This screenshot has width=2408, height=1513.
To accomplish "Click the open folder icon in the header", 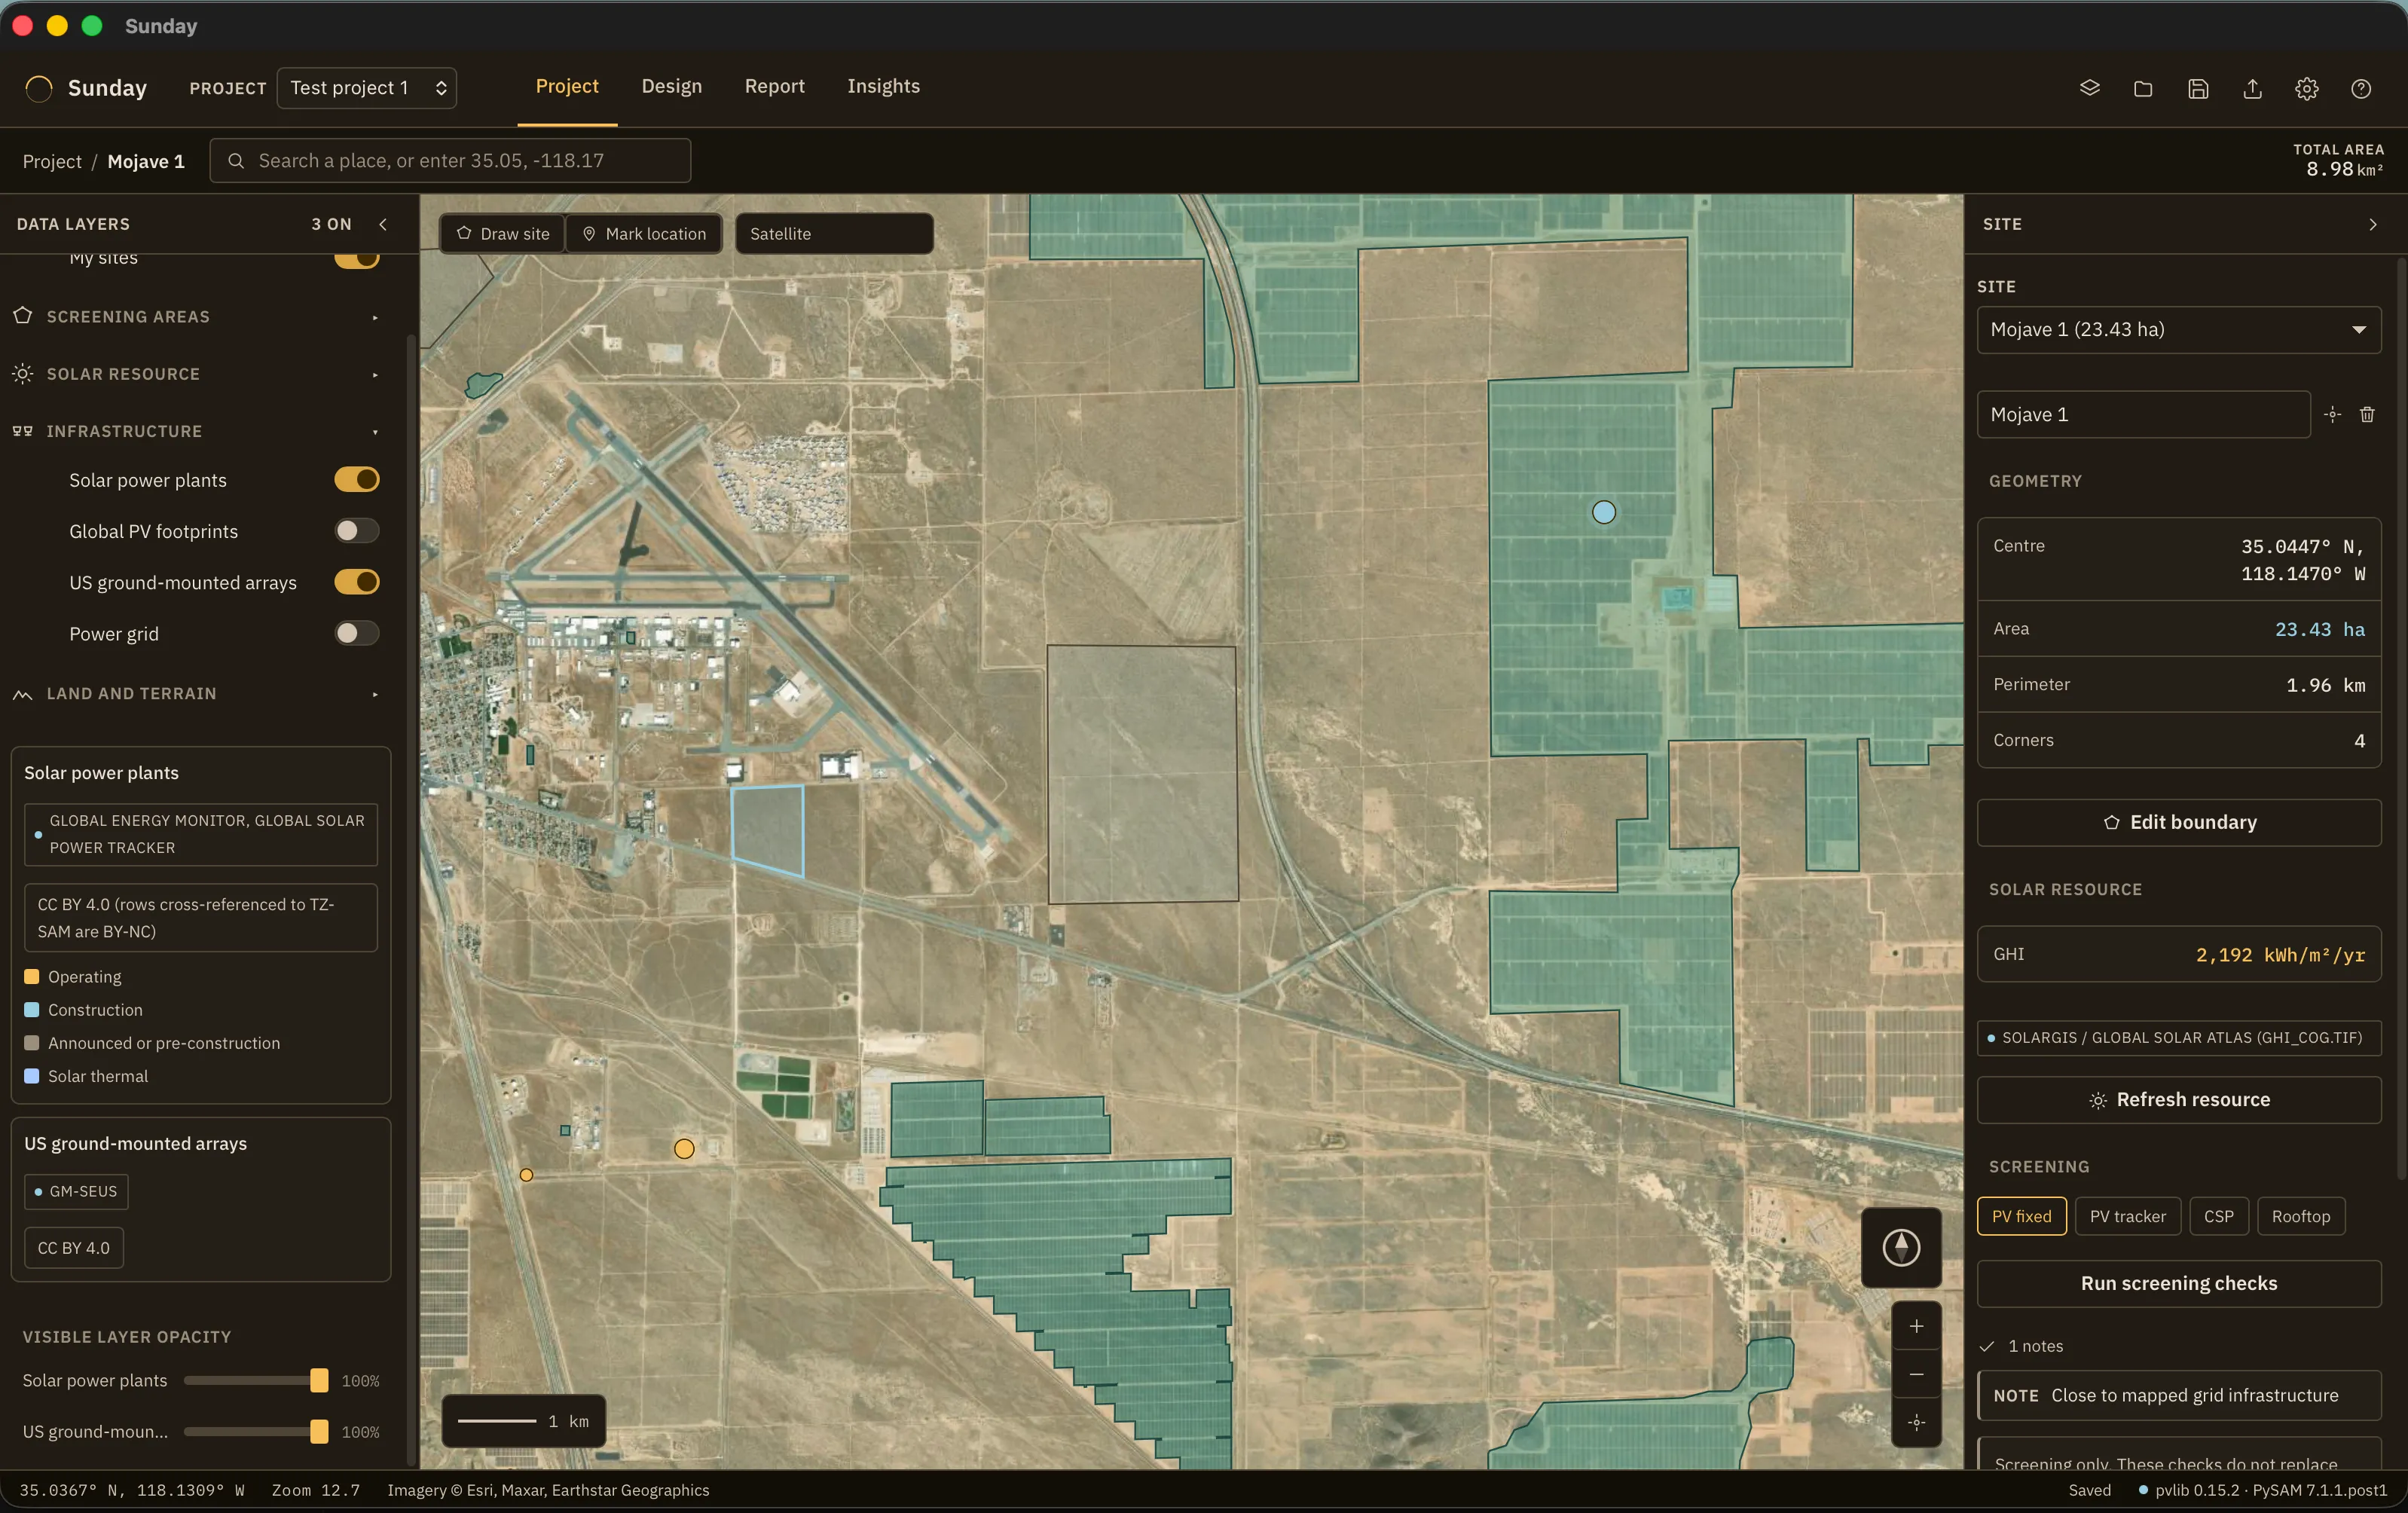I will click(2143, 88).
